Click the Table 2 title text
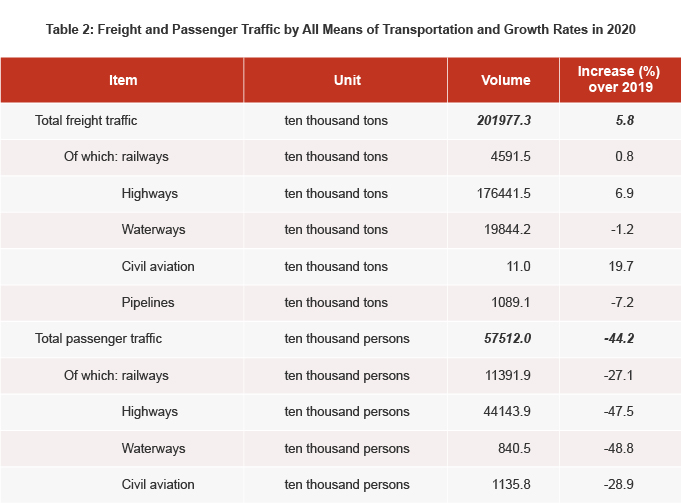The height and width of the screenshot is (504, 681). (340, 29)
